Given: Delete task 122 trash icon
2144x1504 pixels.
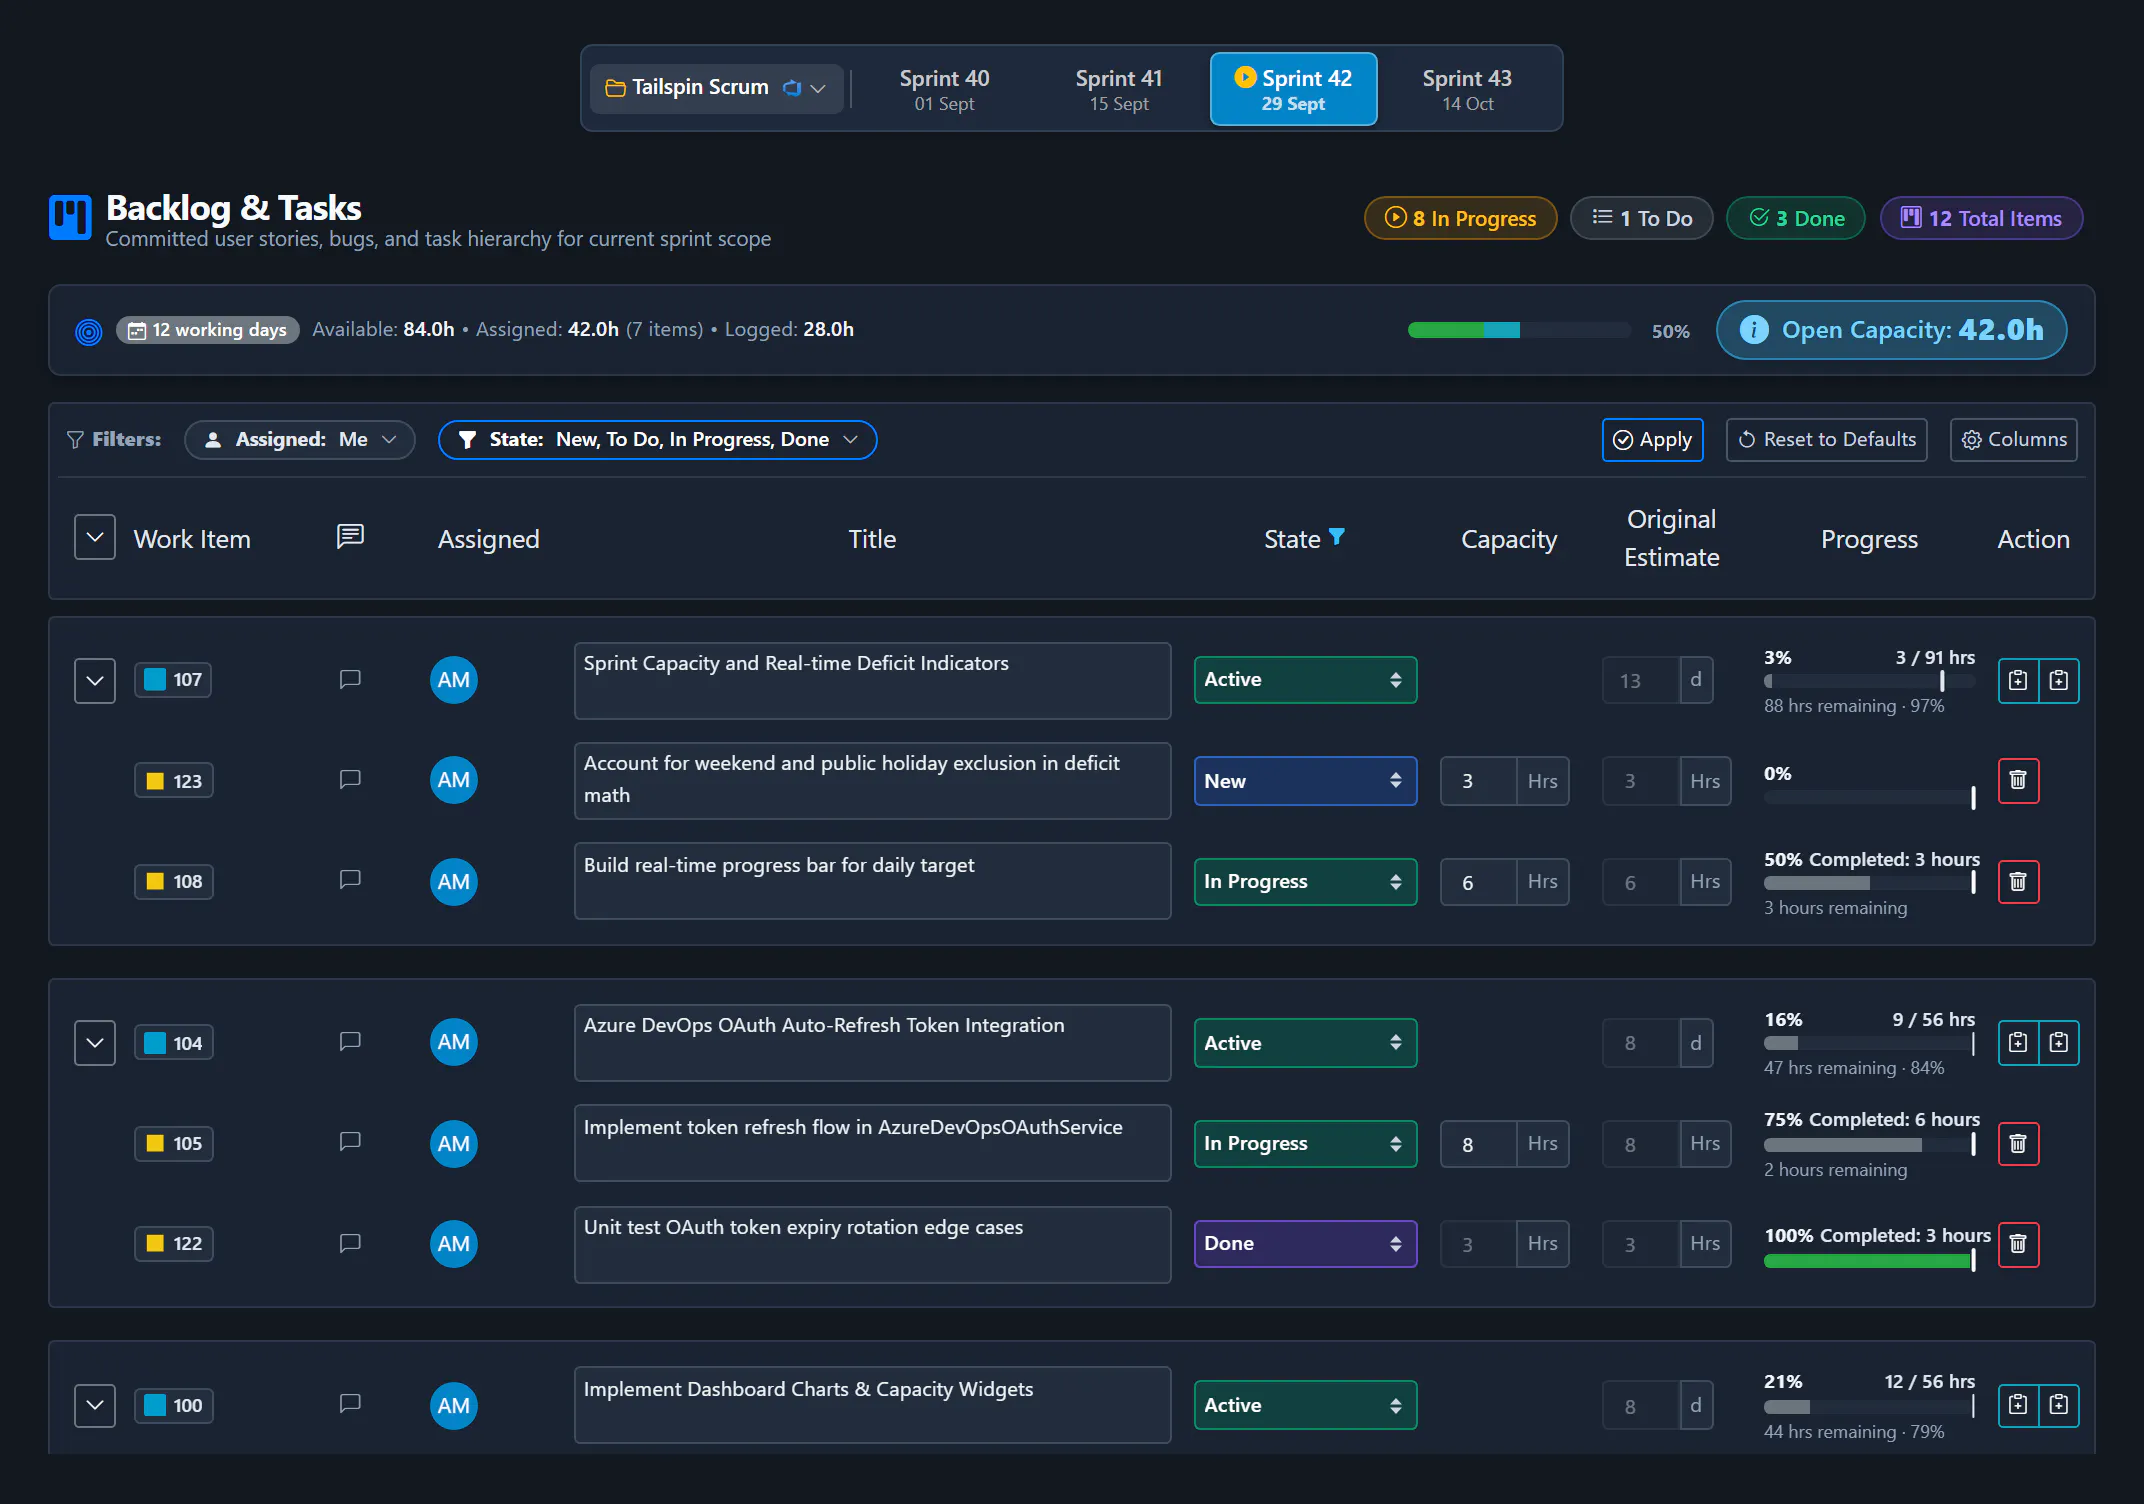Looking at the screenshot, I should click(2018, 1244).
